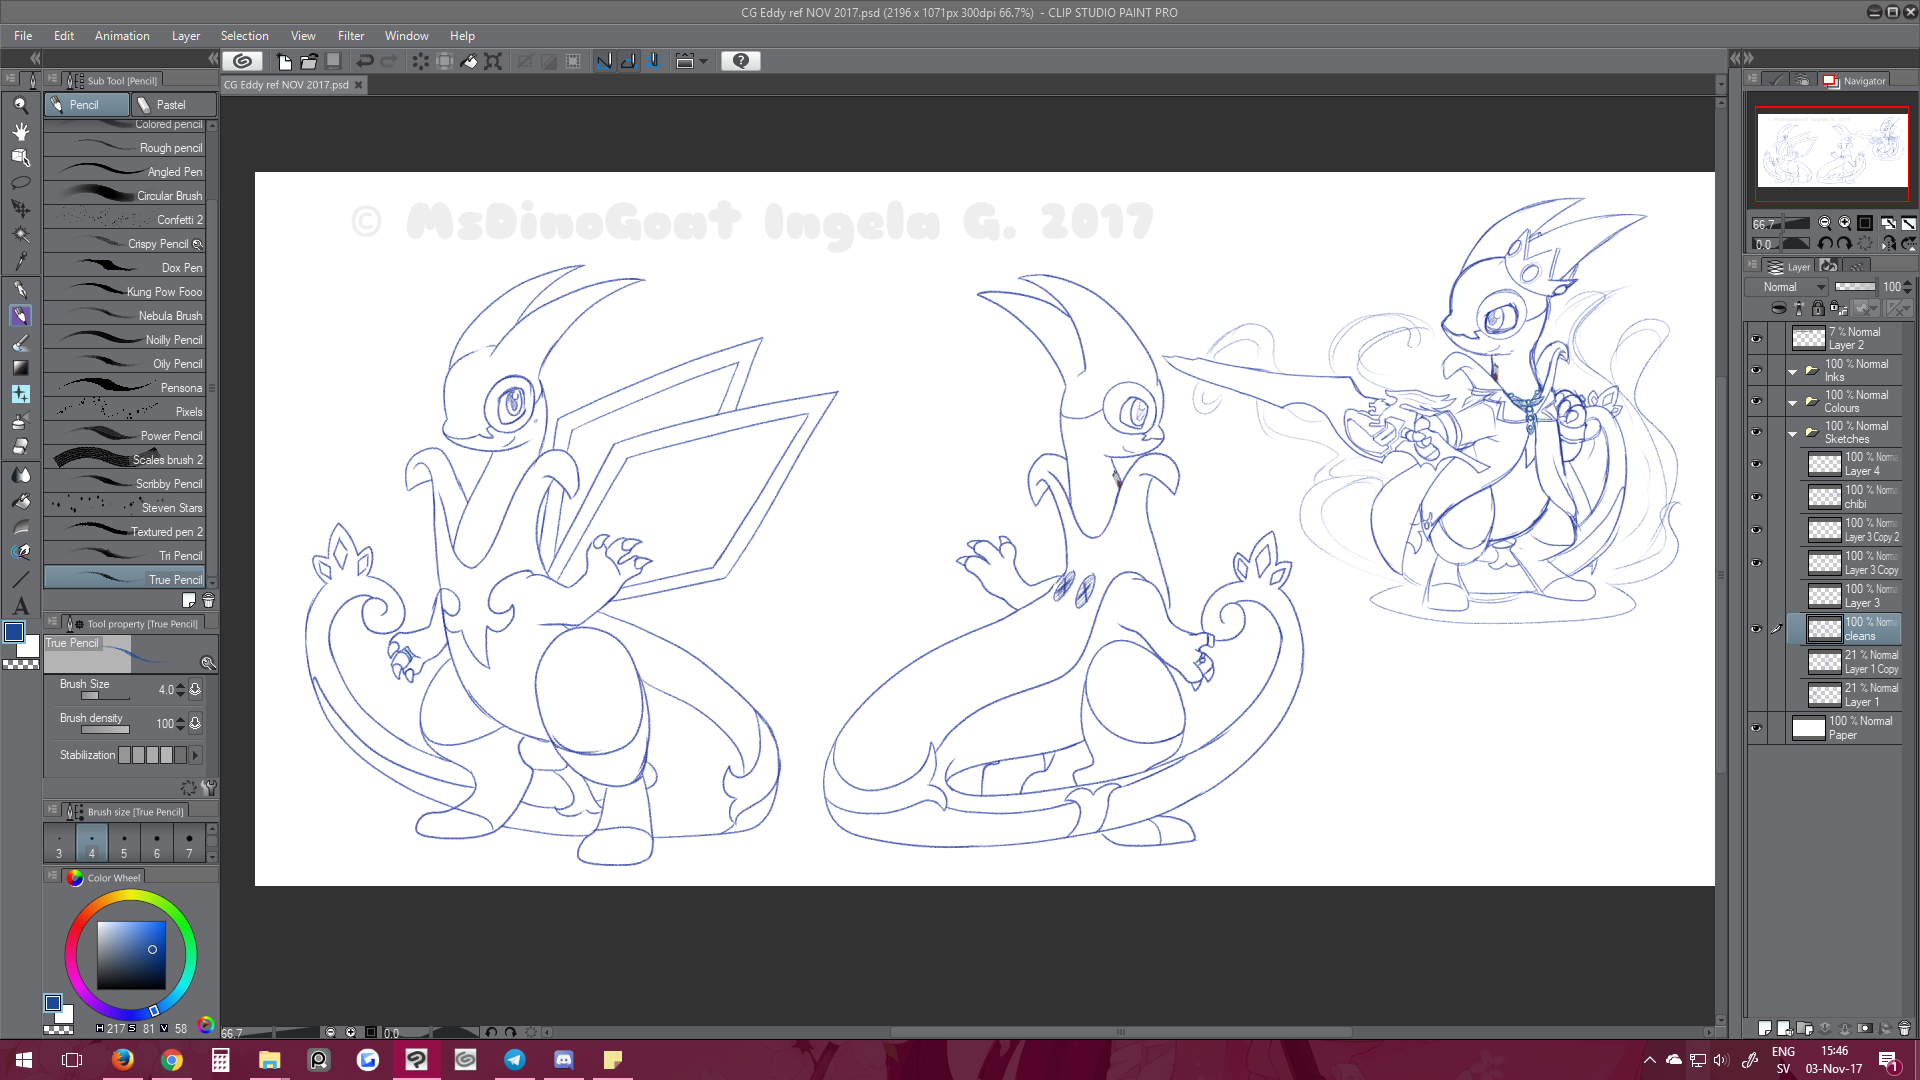Open the Help question mark button
This screenshot has height=1080, width=1920.
pos(740,61)
